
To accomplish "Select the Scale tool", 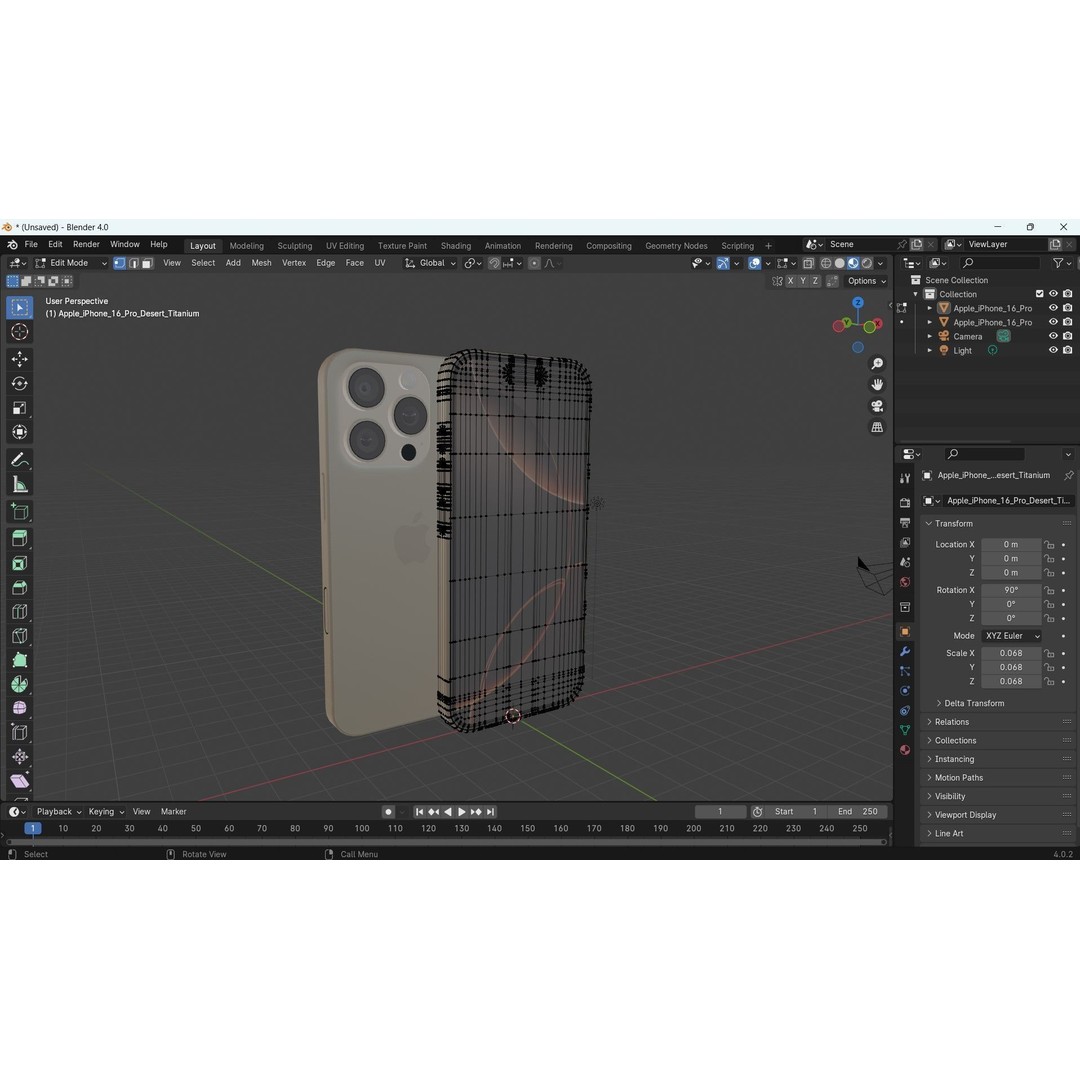I will [19, 408].
